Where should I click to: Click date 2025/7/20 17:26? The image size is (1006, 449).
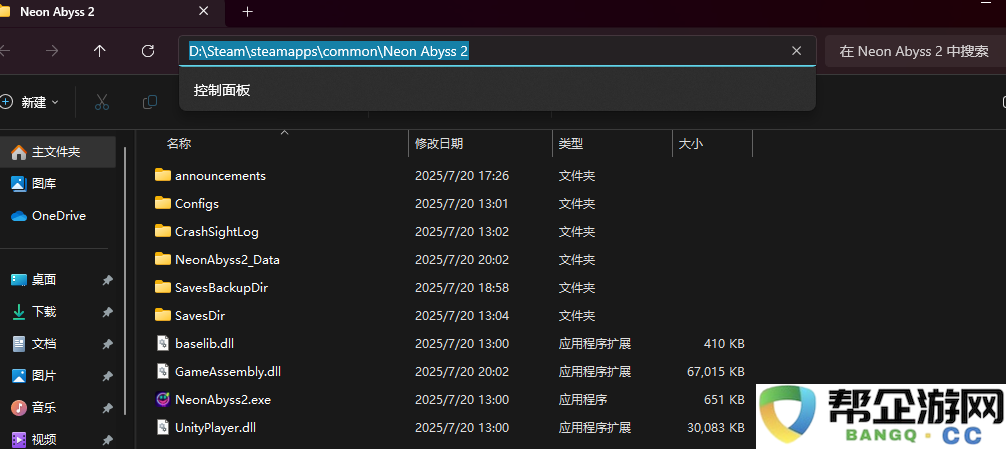[462, 175]
